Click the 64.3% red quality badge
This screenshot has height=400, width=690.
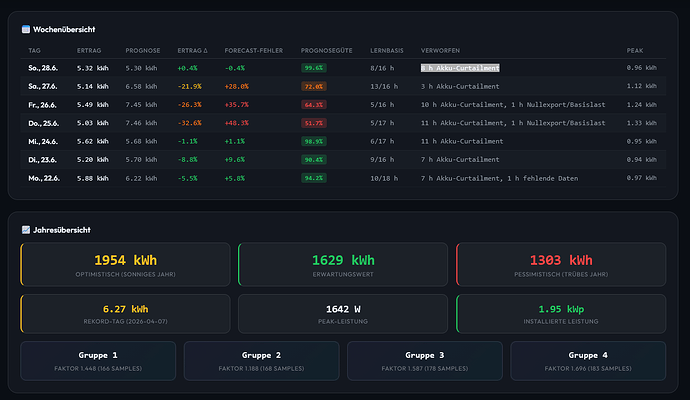click(x=314, y=105)
